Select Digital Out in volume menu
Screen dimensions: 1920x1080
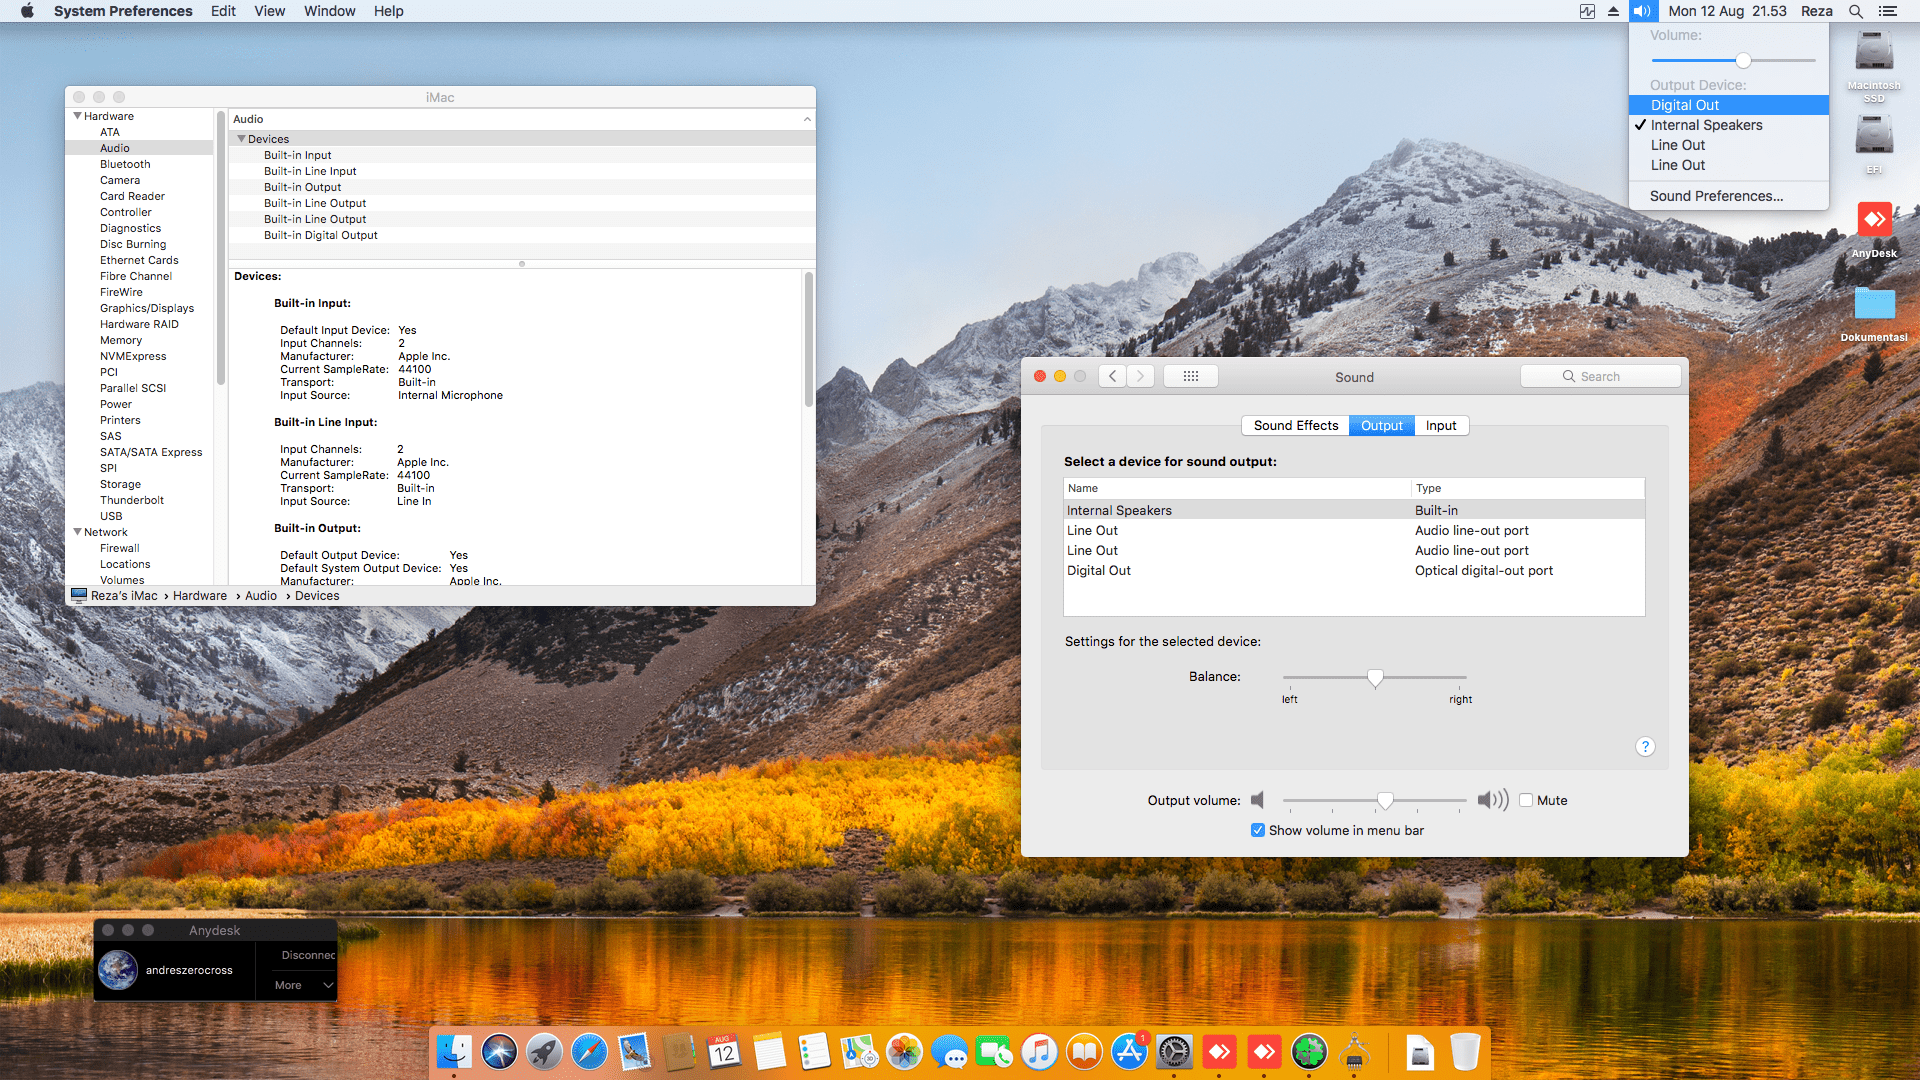[1685, 105]
